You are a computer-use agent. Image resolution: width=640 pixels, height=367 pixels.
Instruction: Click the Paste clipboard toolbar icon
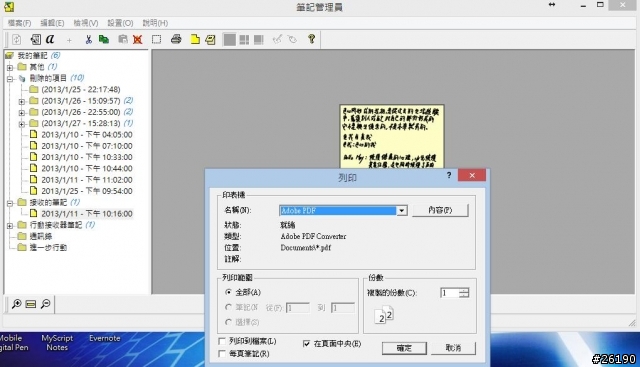click(122, 40)
